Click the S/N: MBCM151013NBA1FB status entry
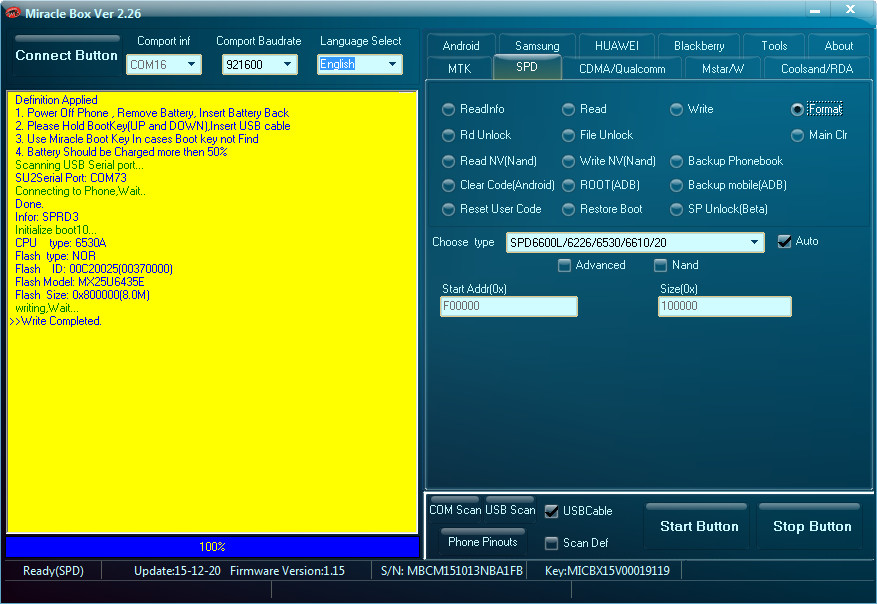Screen dimensions: 877x604 tap(451, 571)
